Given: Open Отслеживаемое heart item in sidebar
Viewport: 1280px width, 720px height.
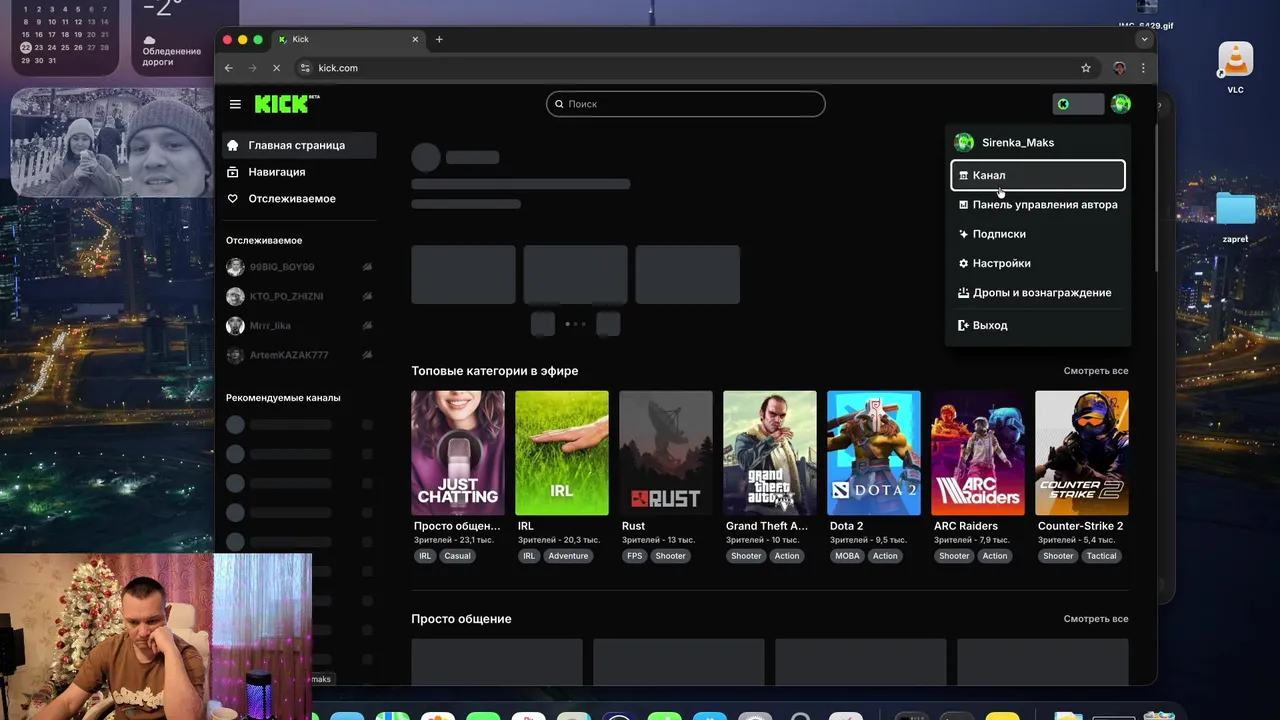Looking at the screenshot, I should coord(299,199).
